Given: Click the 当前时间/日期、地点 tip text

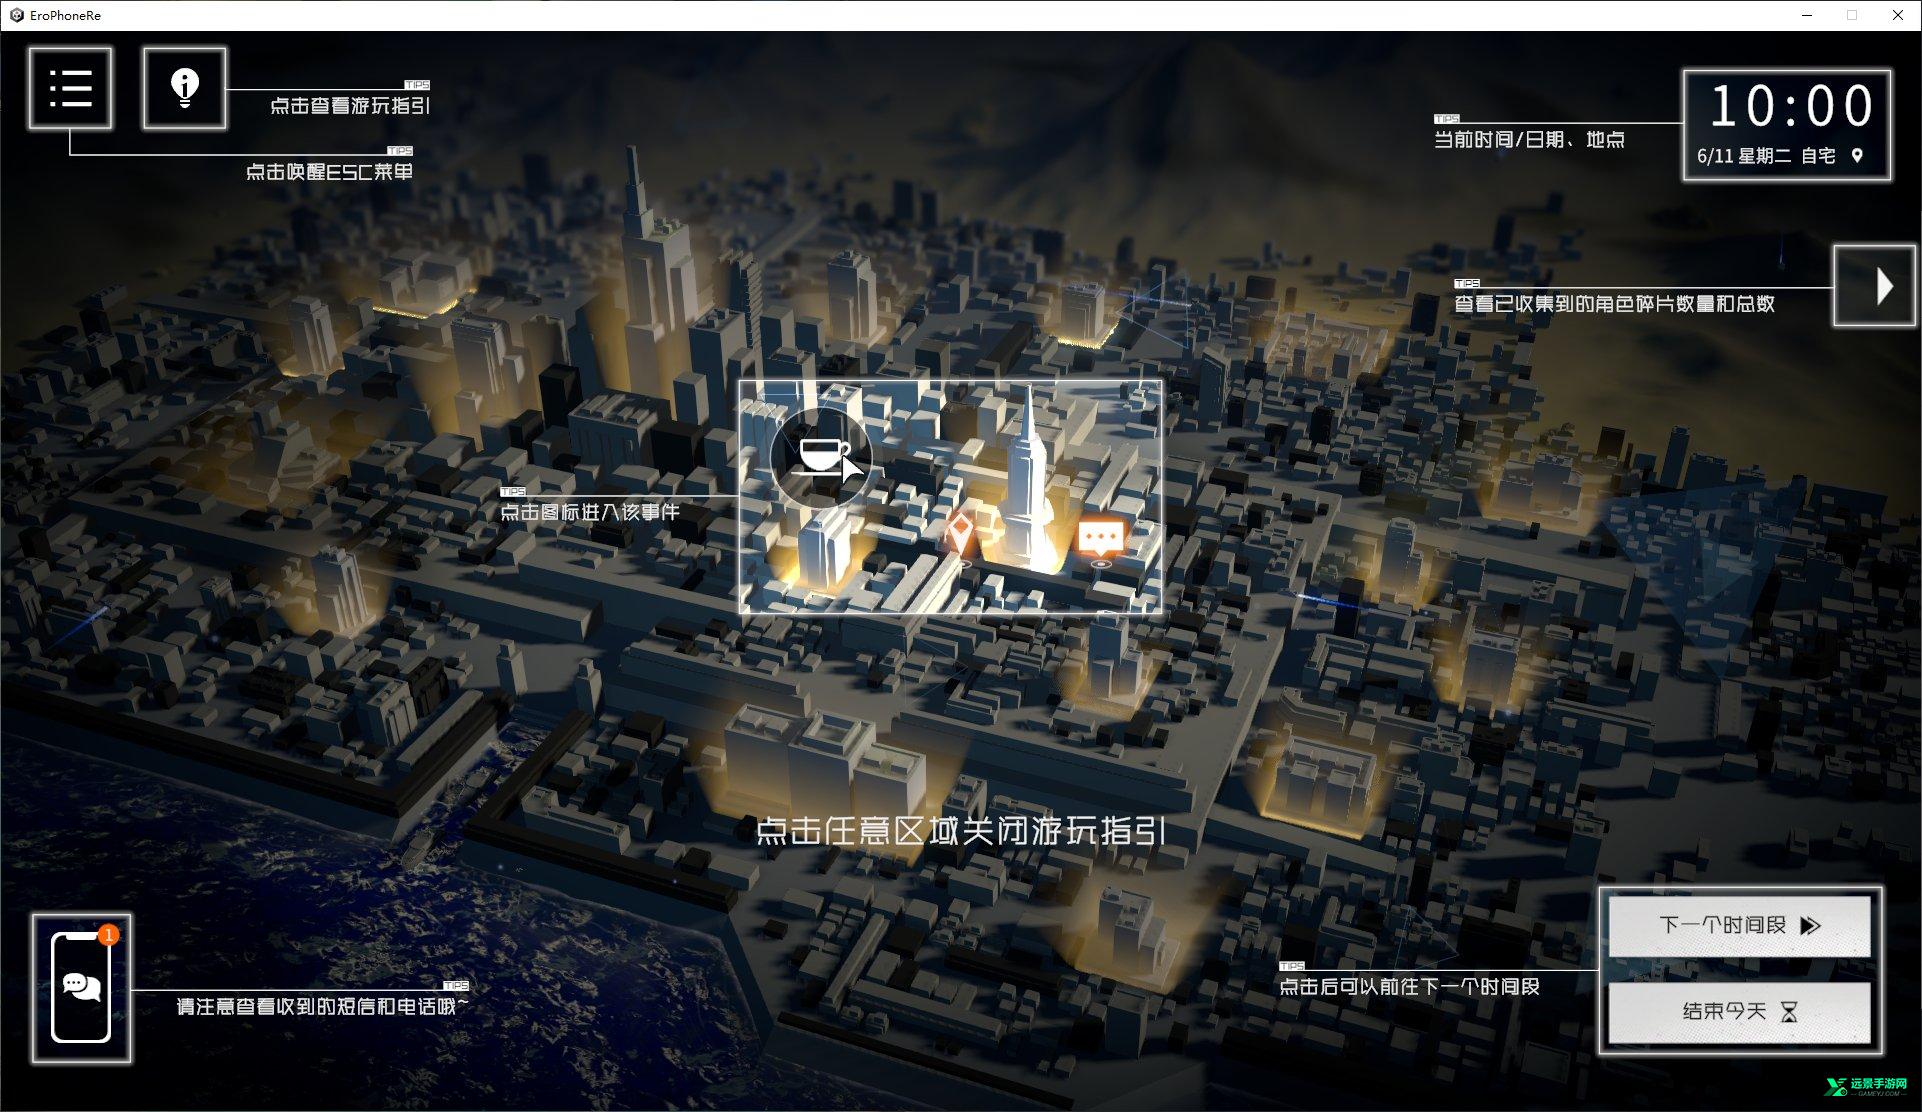Looking at the screenshot, I should 1529,139.
